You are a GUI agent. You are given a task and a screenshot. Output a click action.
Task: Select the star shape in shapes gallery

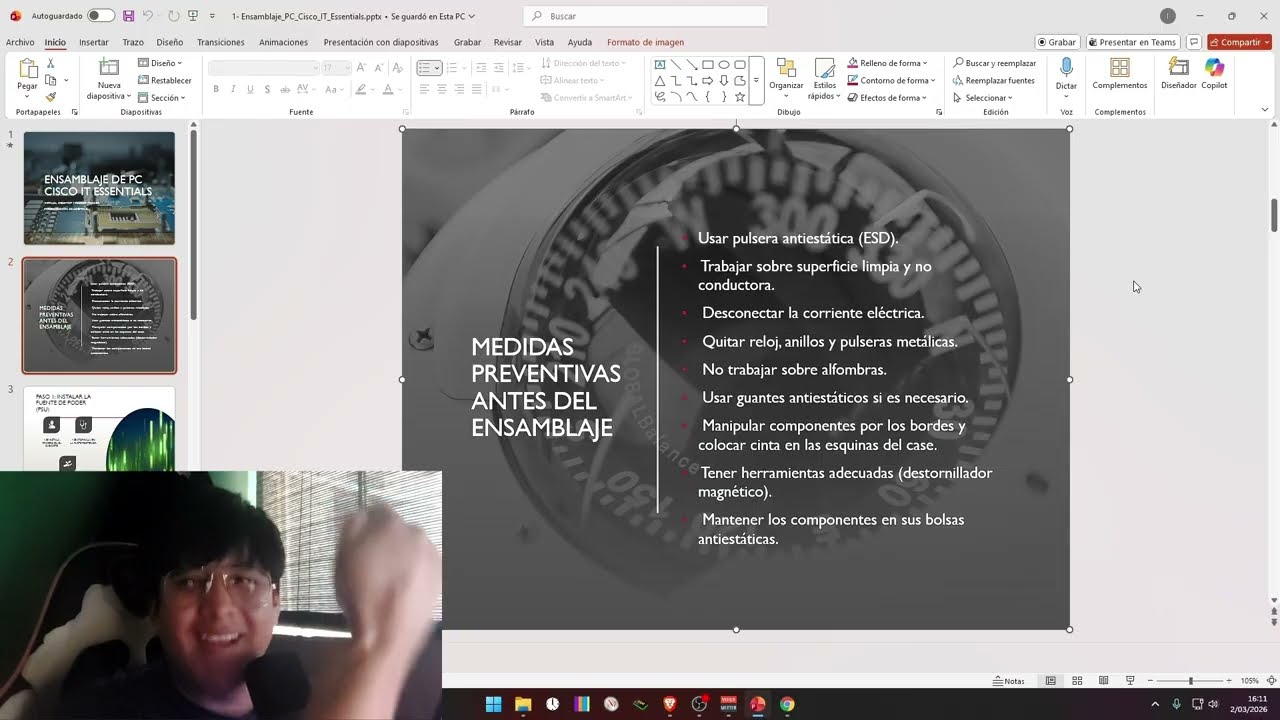pyautogui.click(x=740, y=97)
